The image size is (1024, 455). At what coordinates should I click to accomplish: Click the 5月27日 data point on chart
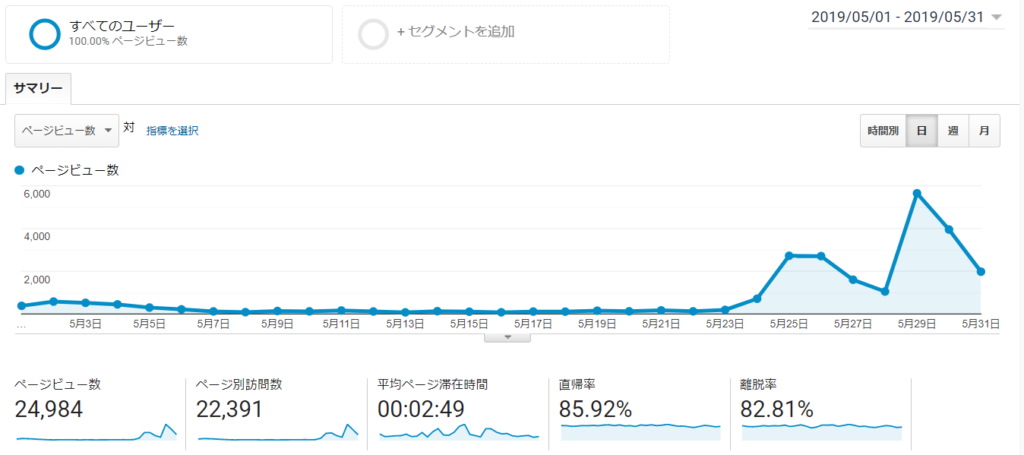pyautogui.click(x=853, y=279)
